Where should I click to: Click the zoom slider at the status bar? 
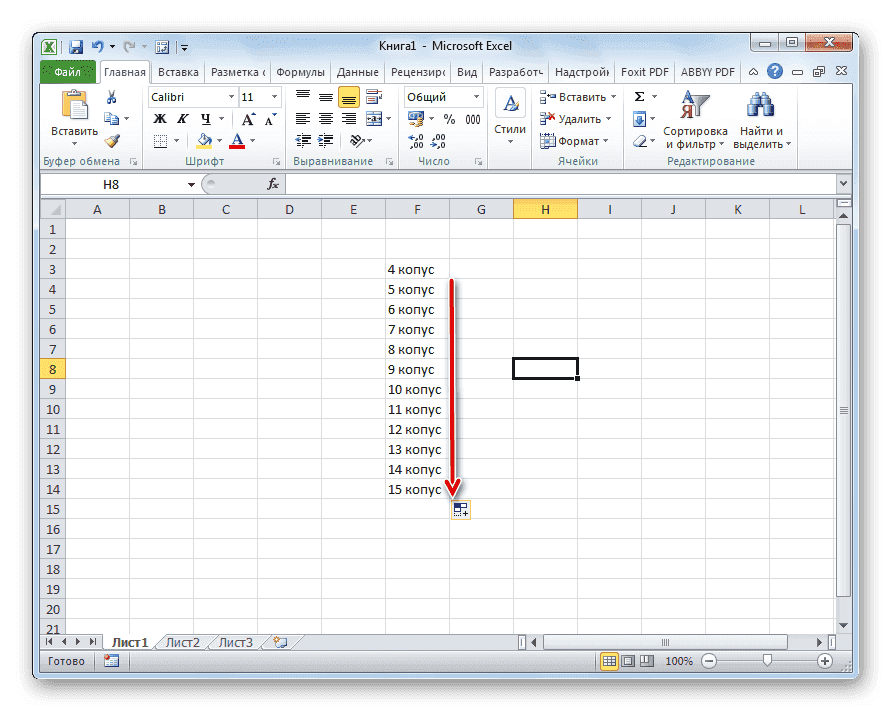tap(767, 661)
